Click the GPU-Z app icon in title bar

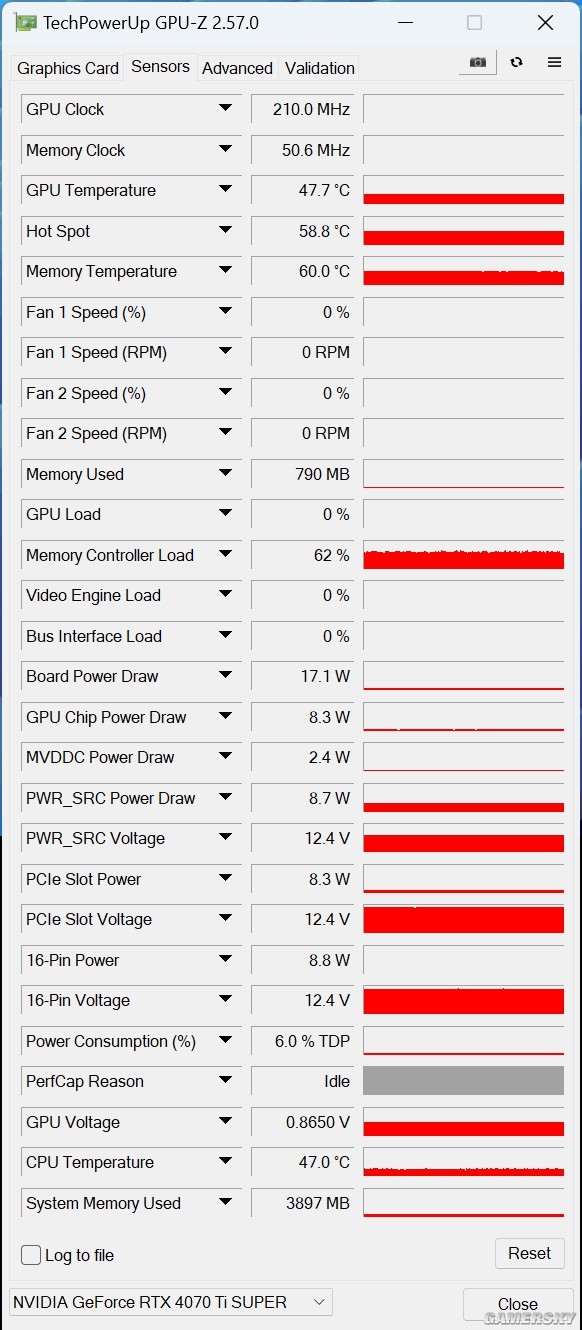coord(26,23)
